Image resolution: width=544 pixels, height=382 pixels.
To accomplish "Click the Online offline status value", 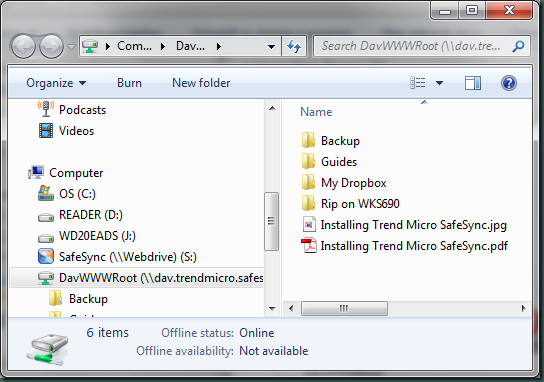I will tap(257, 333).
